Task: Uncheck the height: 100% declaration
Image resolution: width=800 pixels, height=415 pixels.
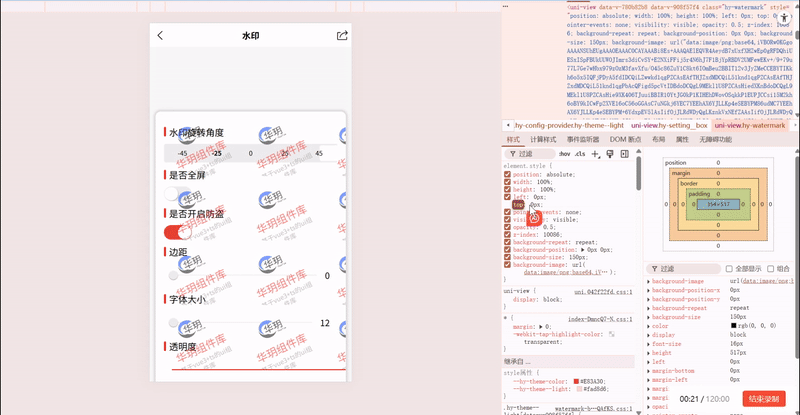Action: (507, 189)
